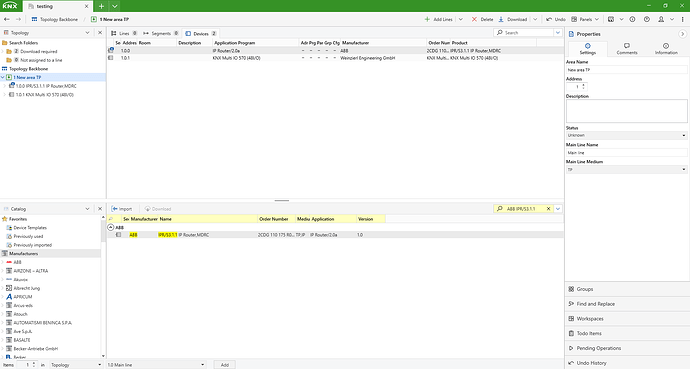This screenshot has width=690, height=369.
Task: Click the Main Line Name field
Action: click(x=627, y=153)
